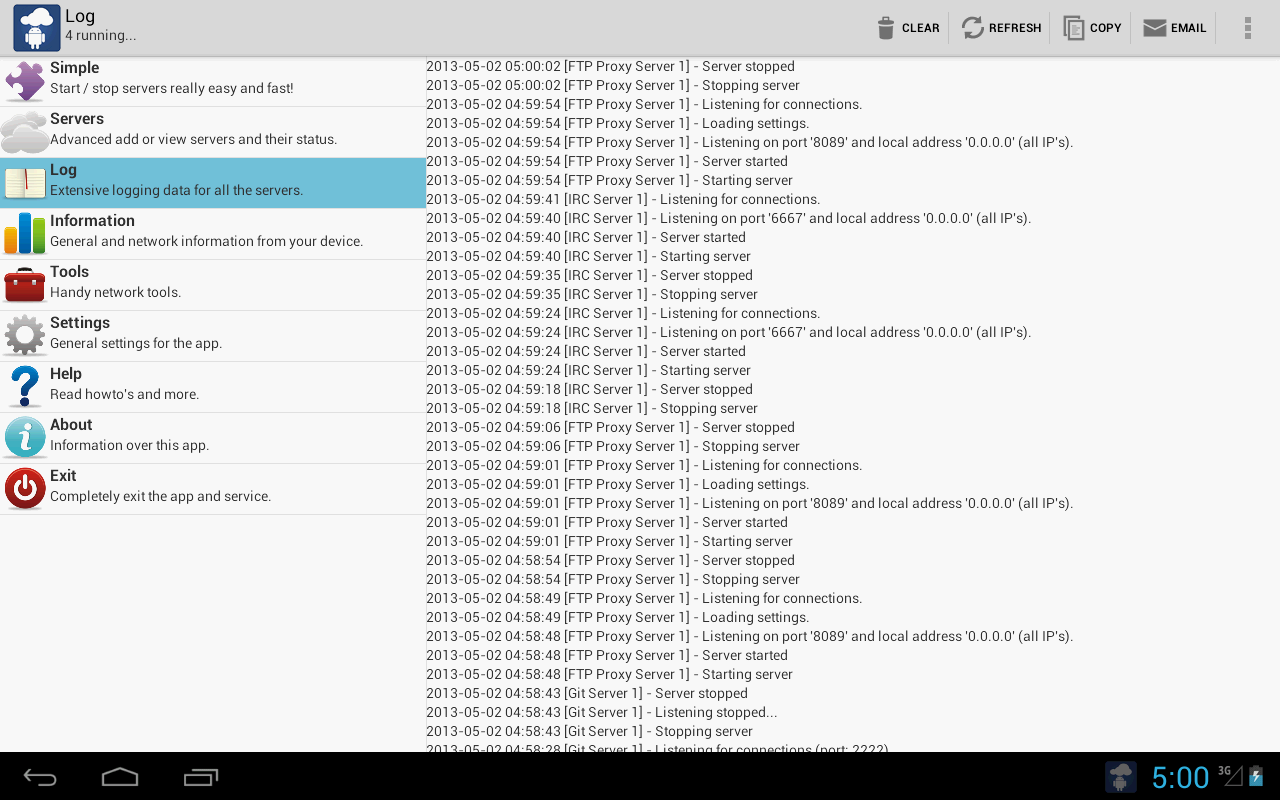Open the Log menu entry

[x=213, y=183]
